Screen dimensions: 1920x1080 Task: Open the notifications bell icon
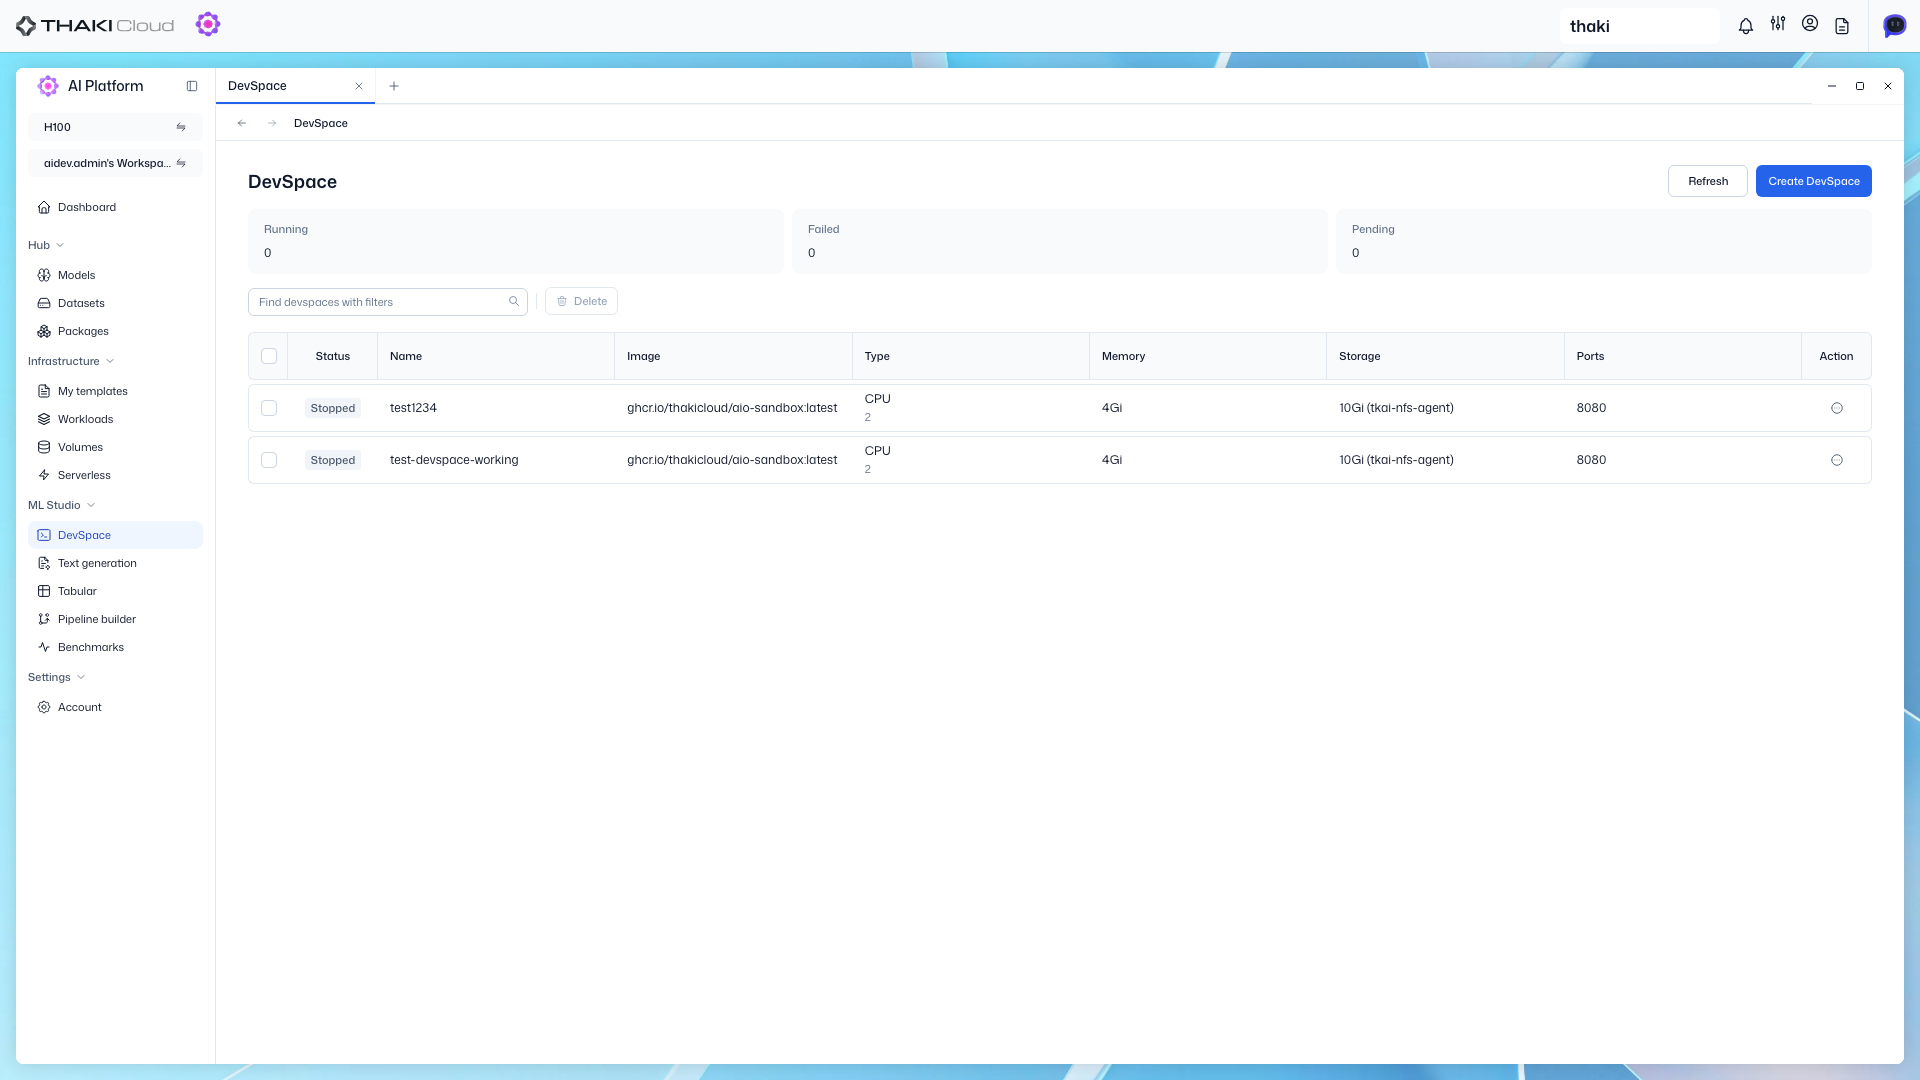(x=1745, y=26)
